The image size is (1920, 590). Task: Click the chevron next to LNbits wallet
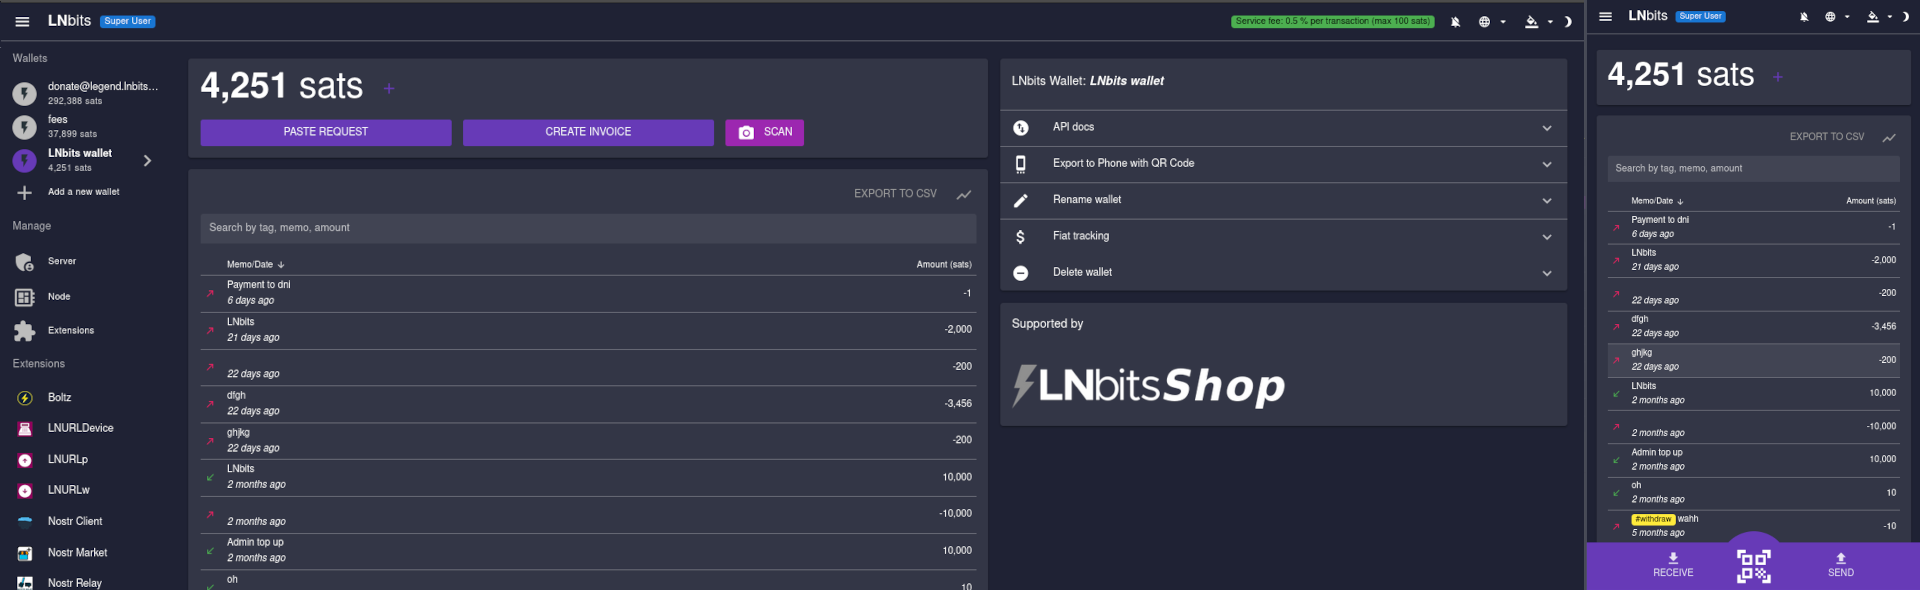point(147,160)
